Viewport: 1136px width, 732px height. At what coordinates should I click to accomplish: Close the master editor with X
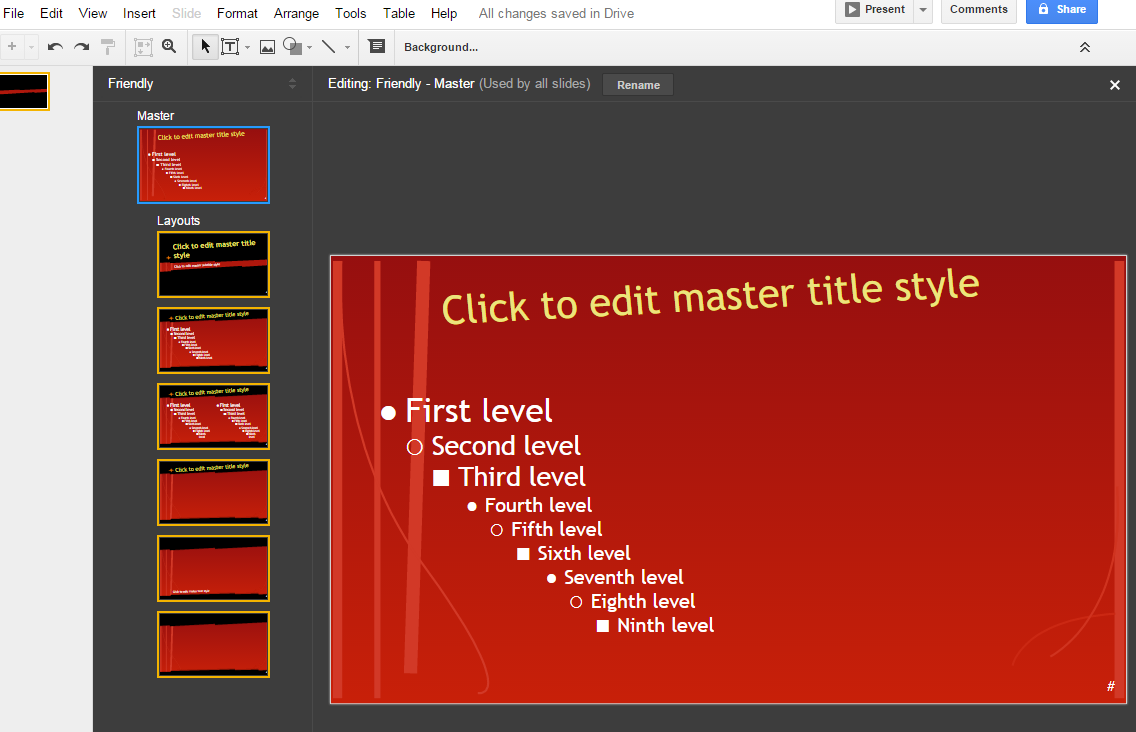coord(1114,85)
